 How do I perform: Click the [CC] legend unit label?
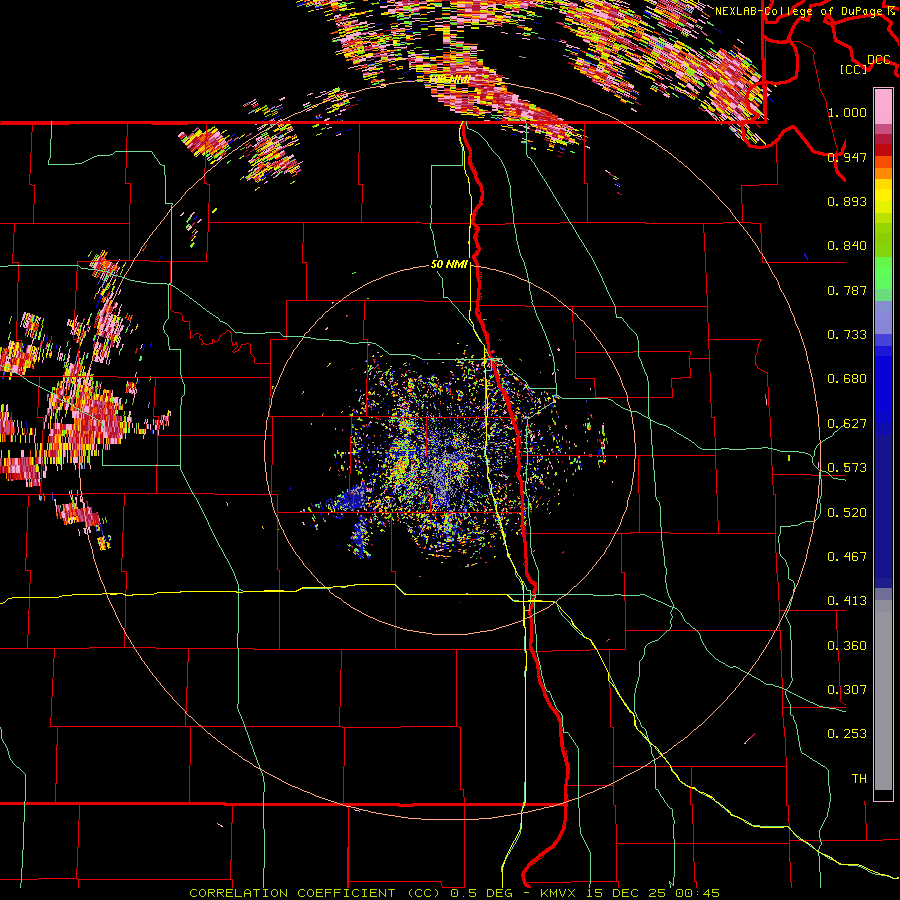tap(854, 69)
